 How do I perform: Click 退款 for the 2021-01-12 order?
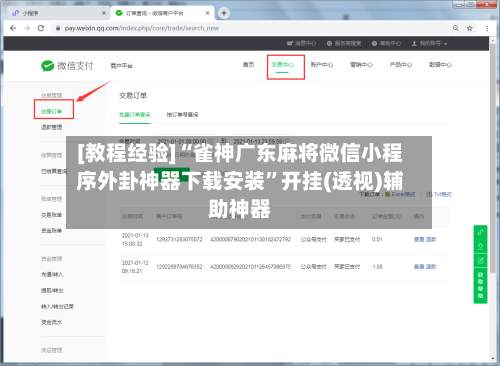tap(431, 267)
